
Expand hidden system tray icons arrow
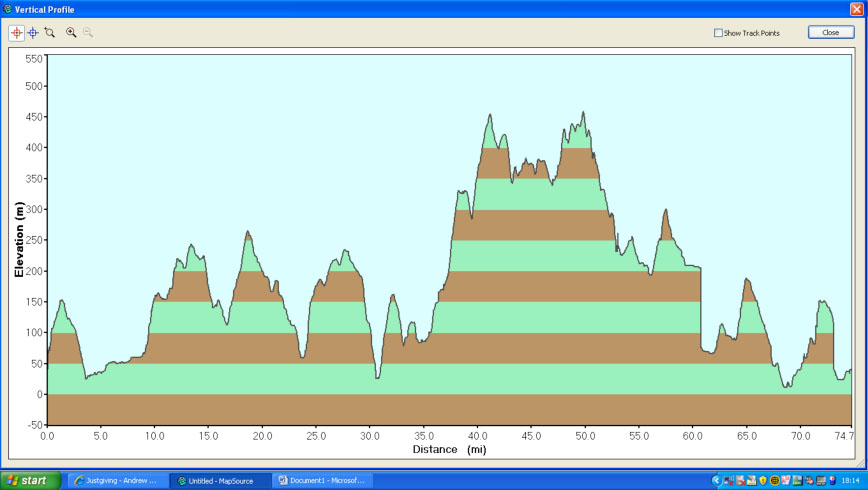tap(716, 481)
